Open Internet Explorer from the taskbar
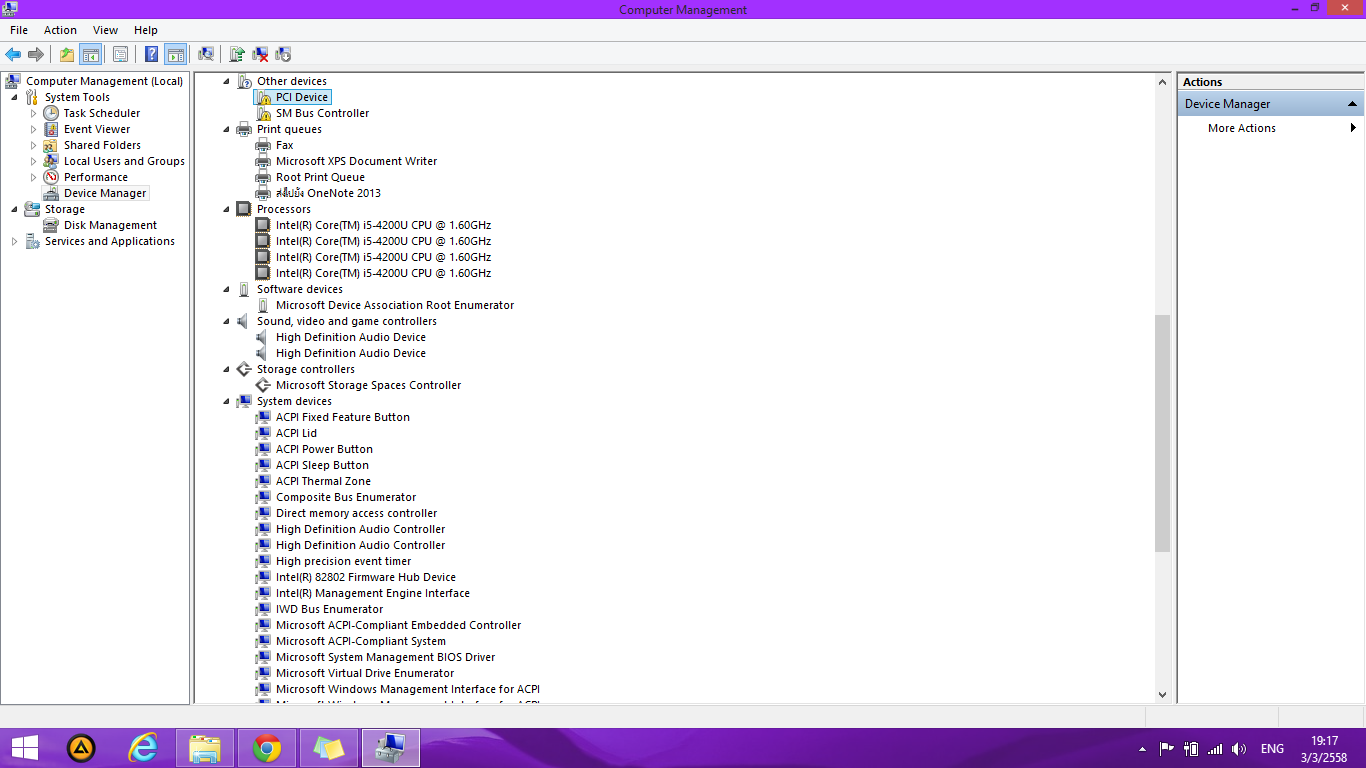This screenshot has width=1366, height=768. [143, 748]
